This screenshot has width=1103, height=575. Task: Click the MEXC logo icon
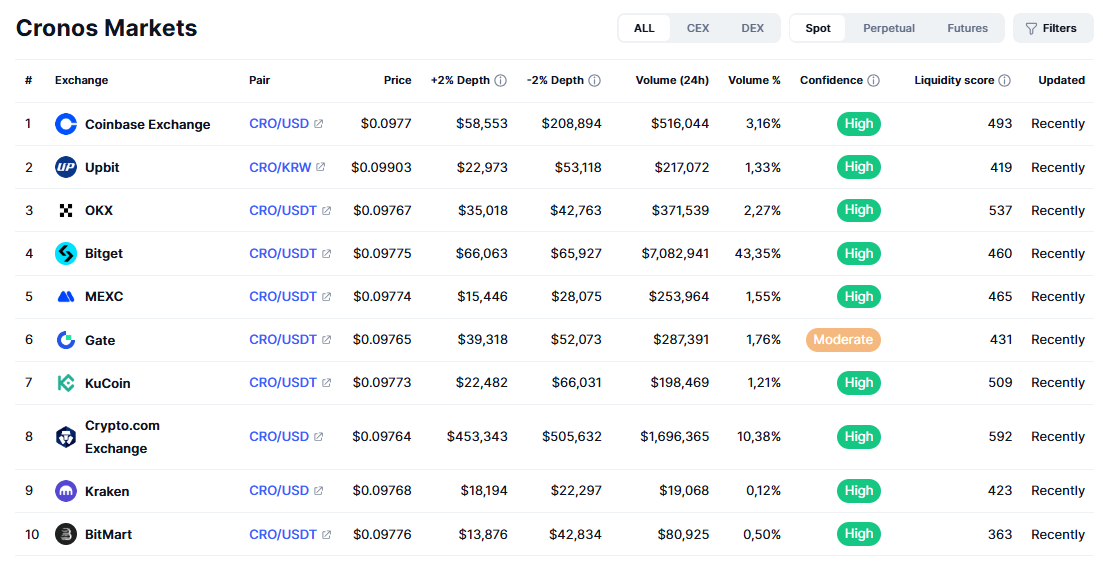[x=66, y=296]
